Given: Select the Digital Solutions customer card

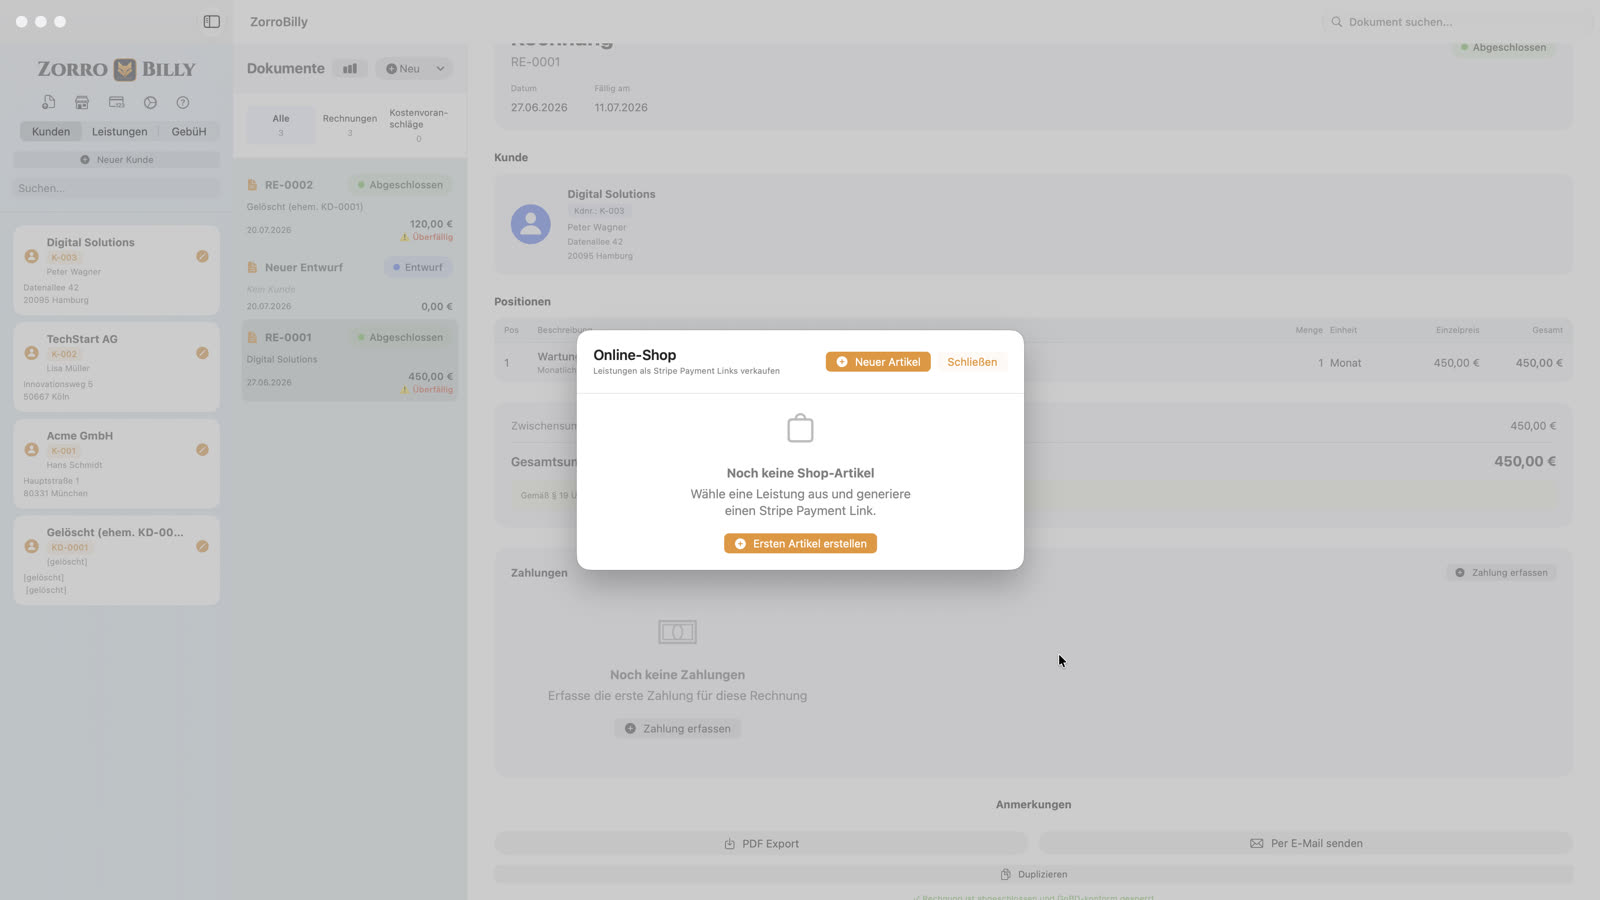Looking at the screenshot, I should (x=116, y=270).
